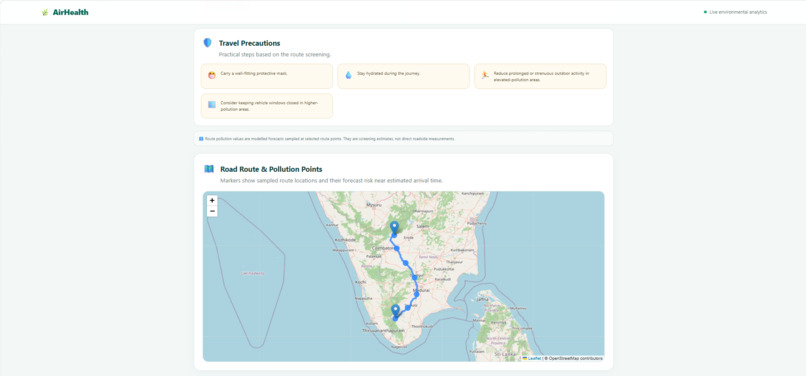Click the AirHealth leaf logo icon
The image size is (806, 376).
[x=45, y=12]
